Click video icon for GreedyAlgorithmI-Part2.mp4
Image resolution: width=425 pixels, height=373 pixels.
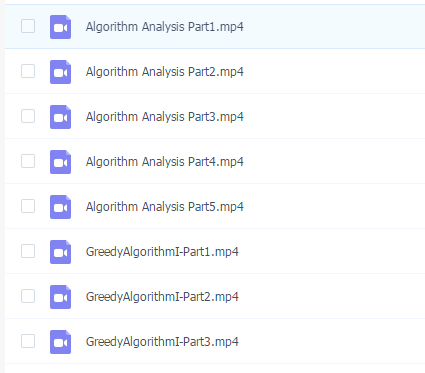coord(60,297)
